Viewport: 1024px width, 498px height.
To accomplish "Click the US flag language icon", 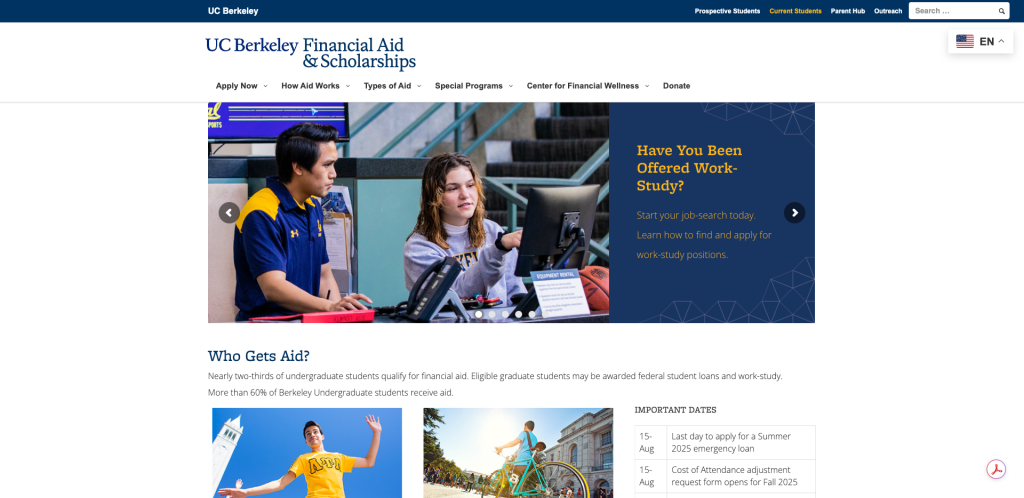I will [x=964, y=41].
